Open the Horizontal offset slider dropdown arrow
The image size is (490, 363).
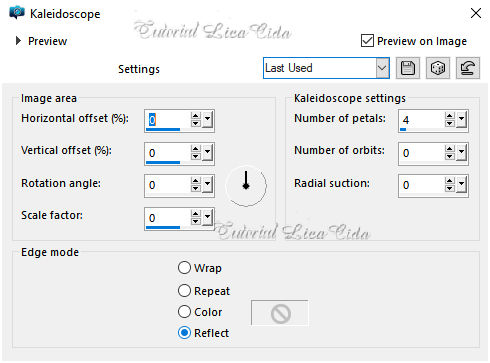pyautogui.click(x=208, y=119)
